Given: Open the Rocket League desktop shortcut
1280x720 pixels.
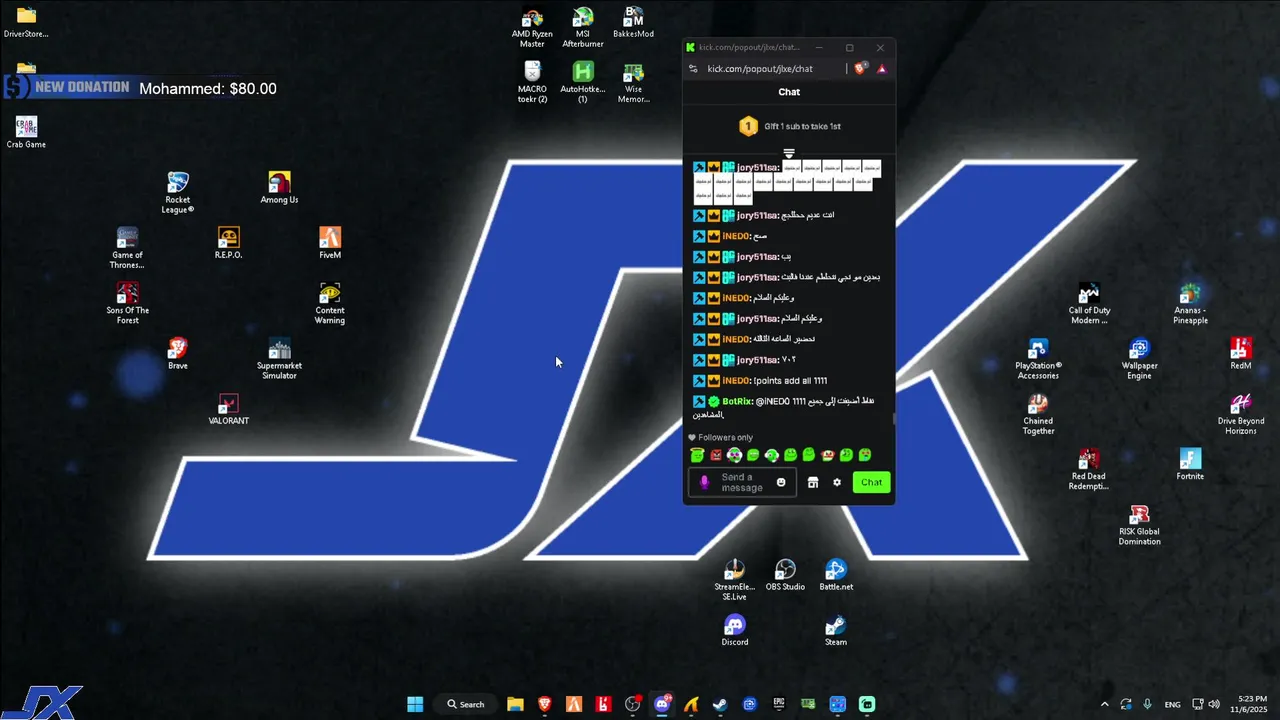Looking at the screenshot, I should pyautogui.click(x=178, y=192).
